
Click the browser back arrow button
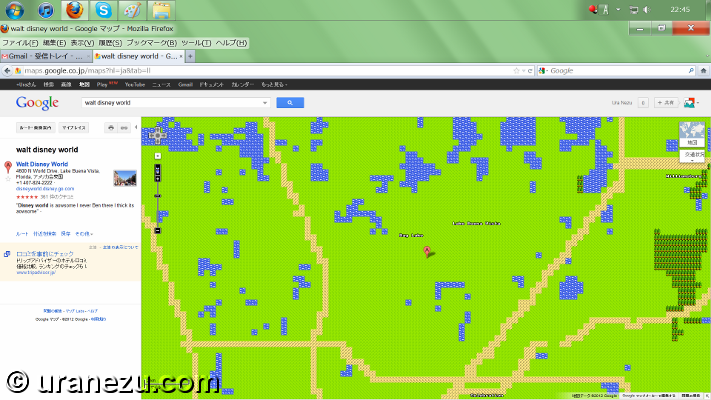pyautogui.click(x=7, y=71)
